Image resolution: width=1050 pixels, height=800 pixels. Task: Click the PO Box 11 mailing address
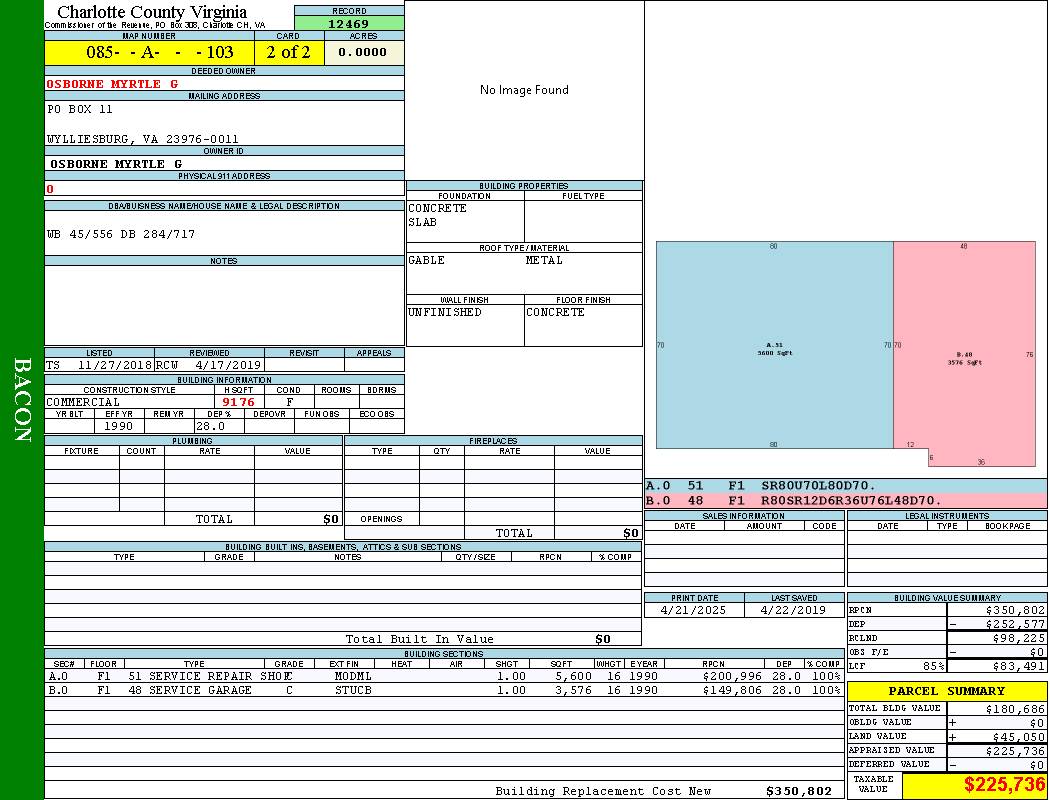pyautogui.click(x=80, y=109)
